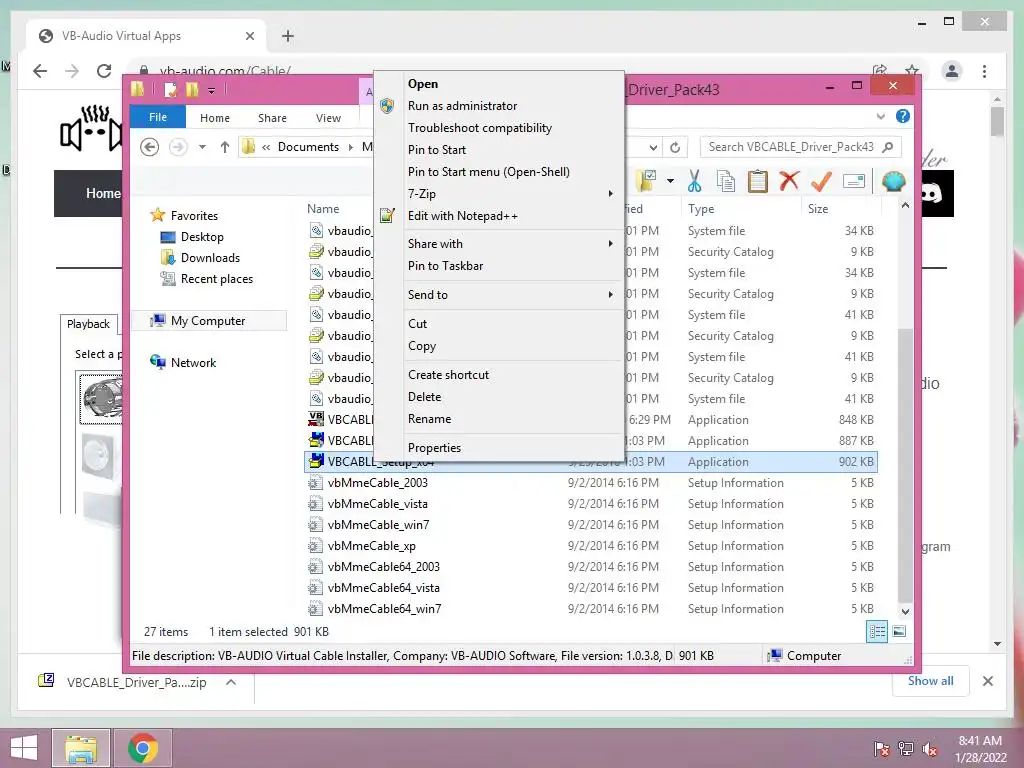The width and height of the screenshot is (1024, 768).
Task: Switch to Large icons view in status bar
Action: coord(899,631)
